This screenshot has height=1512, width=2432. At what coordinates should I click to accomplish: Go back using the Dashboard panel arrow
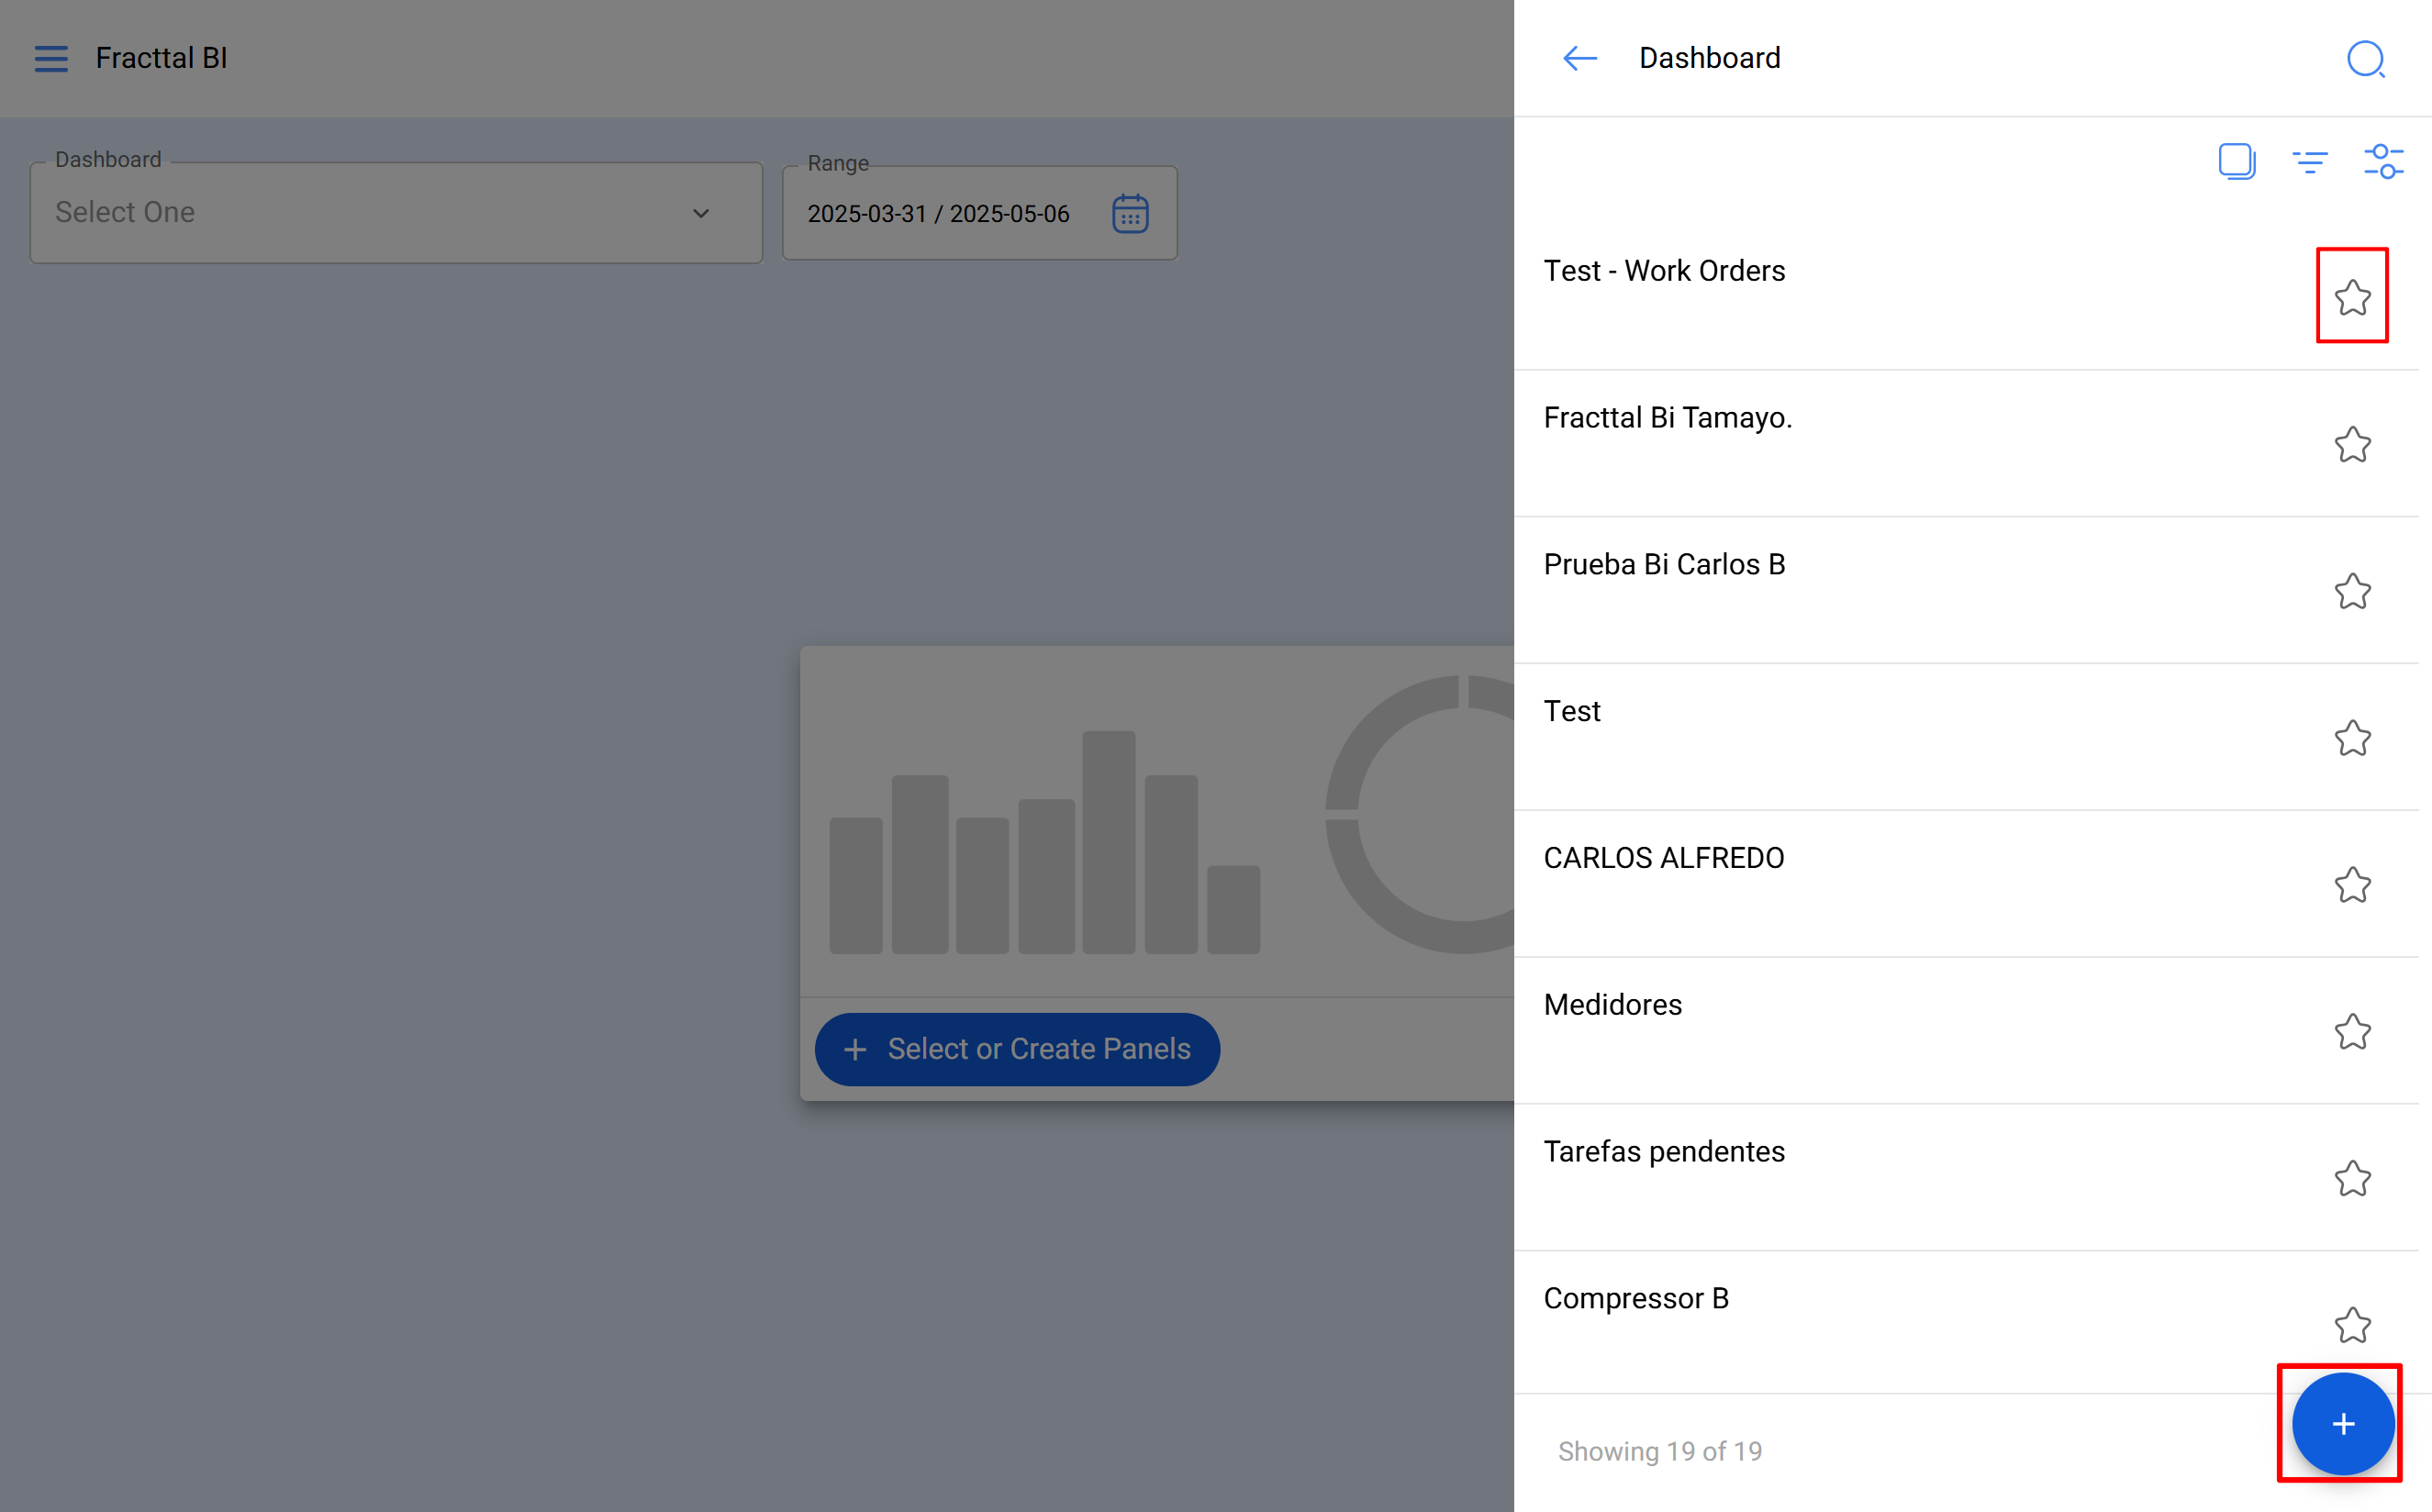tap(1580, 58)
